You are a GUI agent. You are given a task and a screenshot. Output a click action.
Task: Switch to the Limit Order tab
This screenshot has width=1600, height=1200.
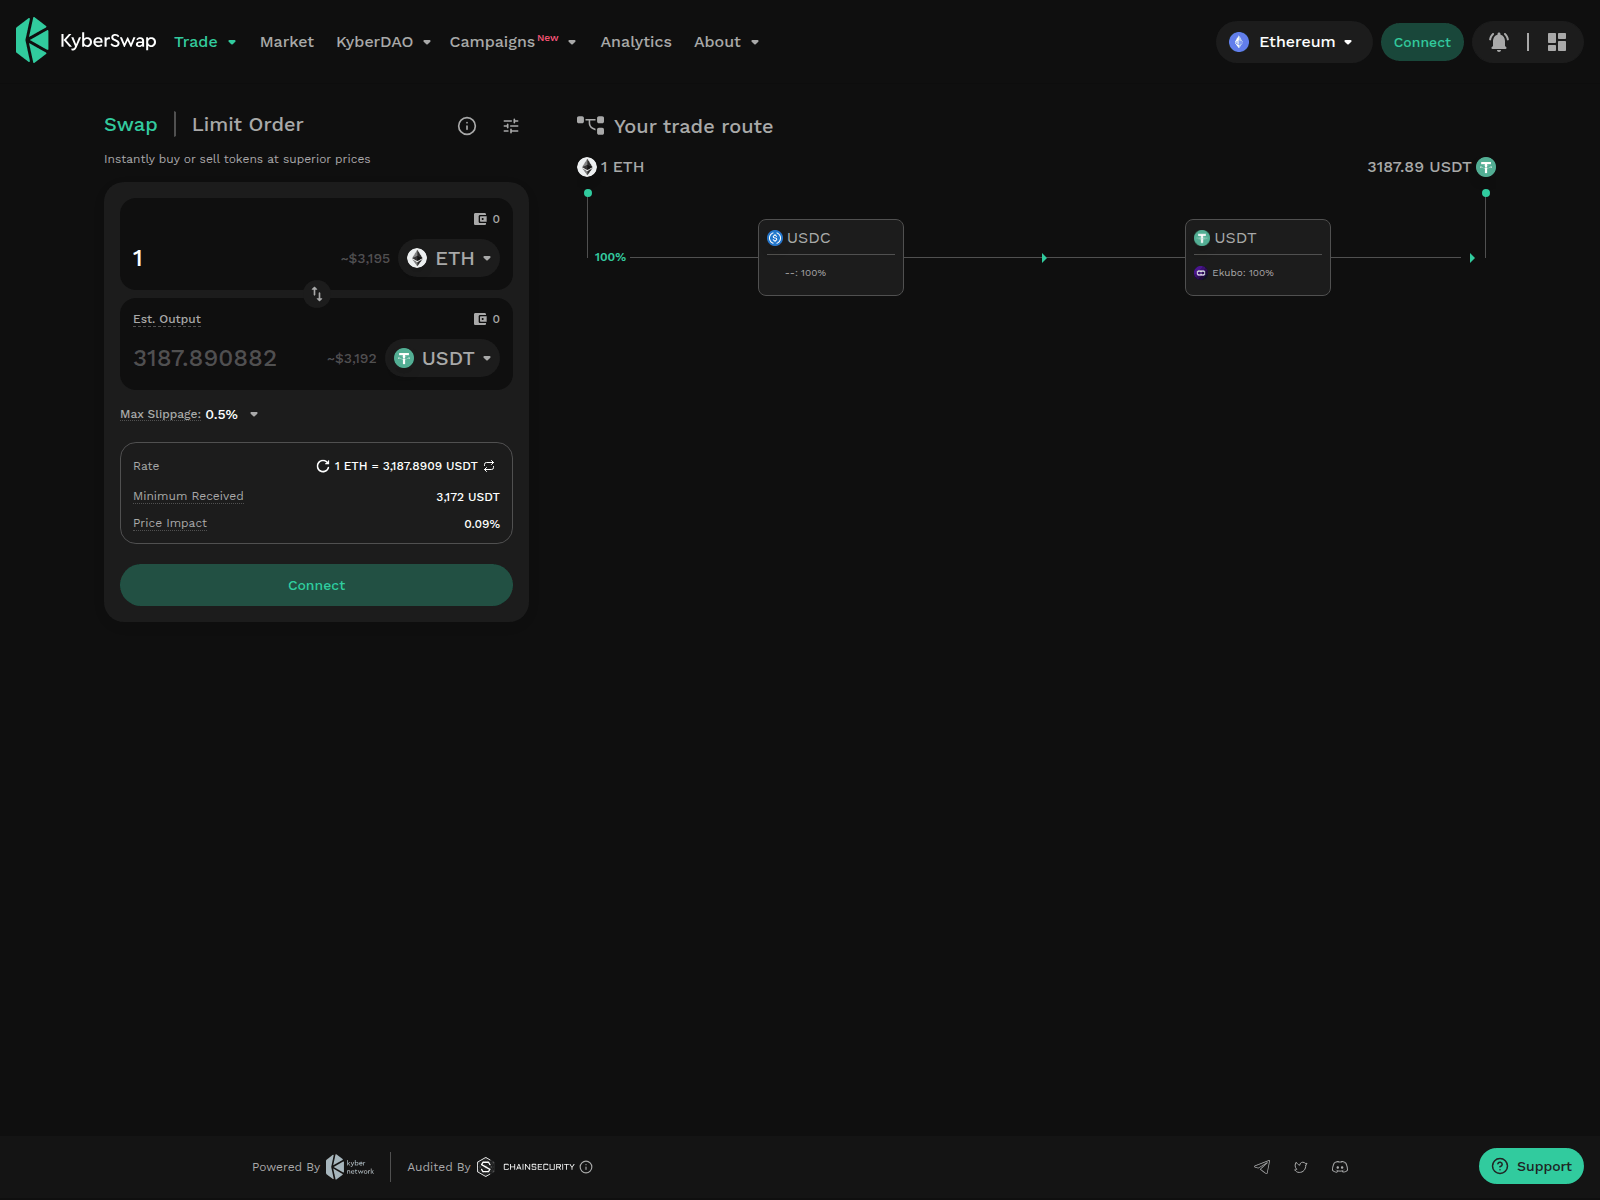tap(247, 124)
